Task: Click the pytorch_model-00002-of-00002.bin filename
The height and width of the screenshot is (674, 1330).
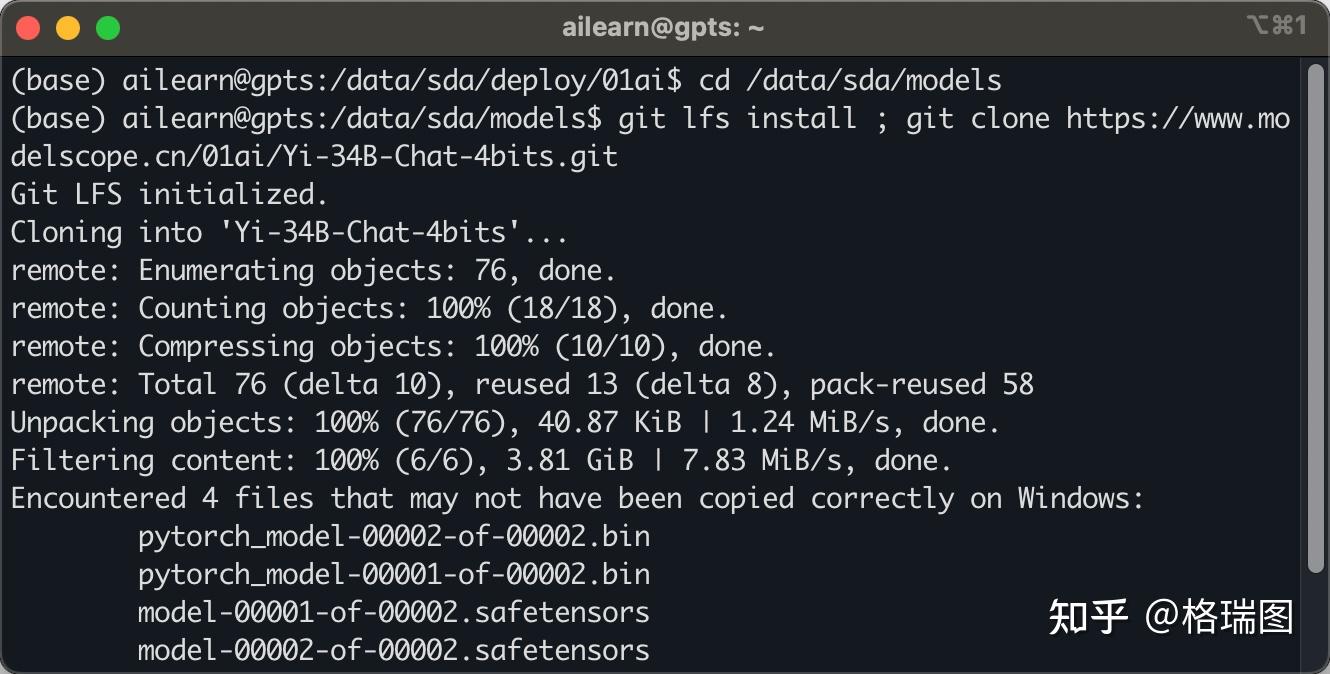Action: (394, 537)
